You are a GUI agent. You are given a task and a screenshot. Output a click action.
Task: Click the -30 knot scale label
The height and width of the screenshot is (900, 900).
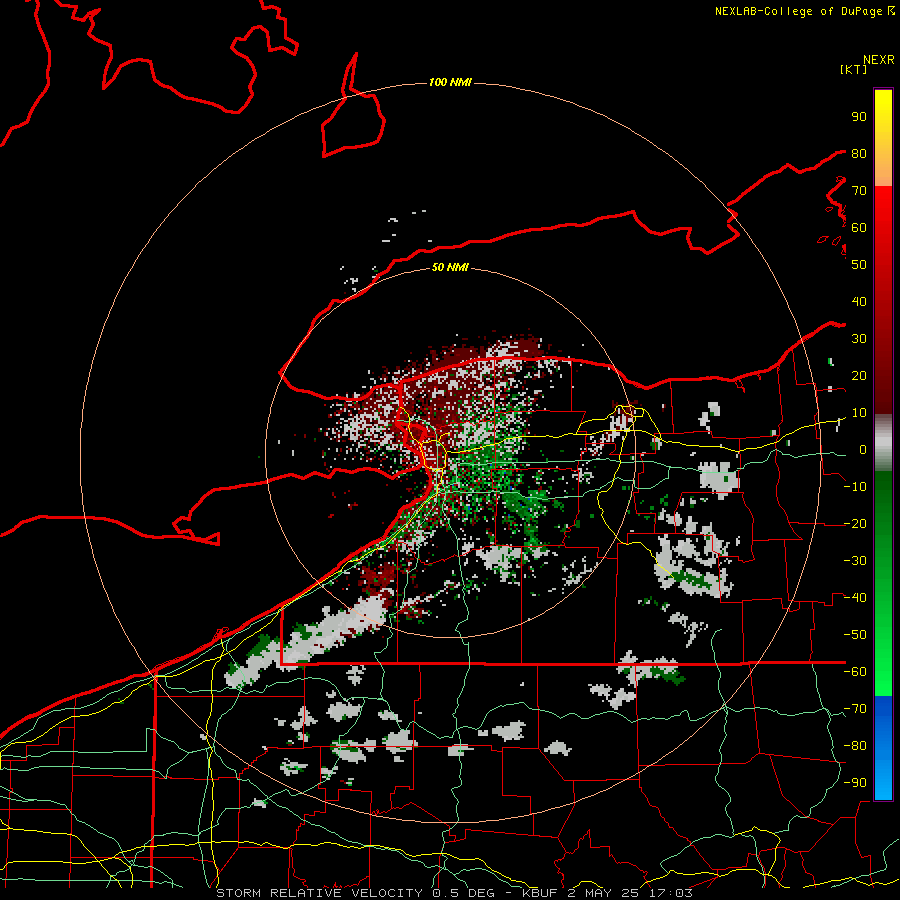click(855, 561)
